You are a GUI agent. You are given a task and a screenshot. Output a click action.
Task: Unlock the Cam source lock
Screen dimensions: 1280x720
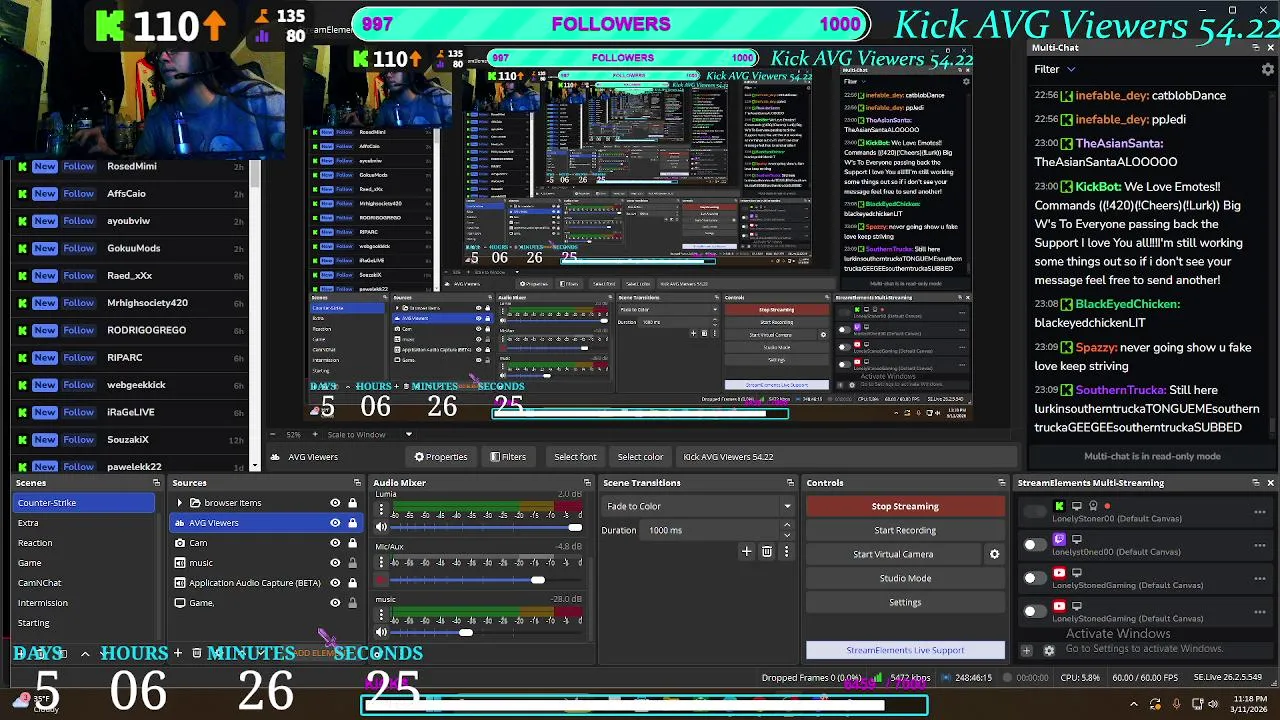click(352, 543)
